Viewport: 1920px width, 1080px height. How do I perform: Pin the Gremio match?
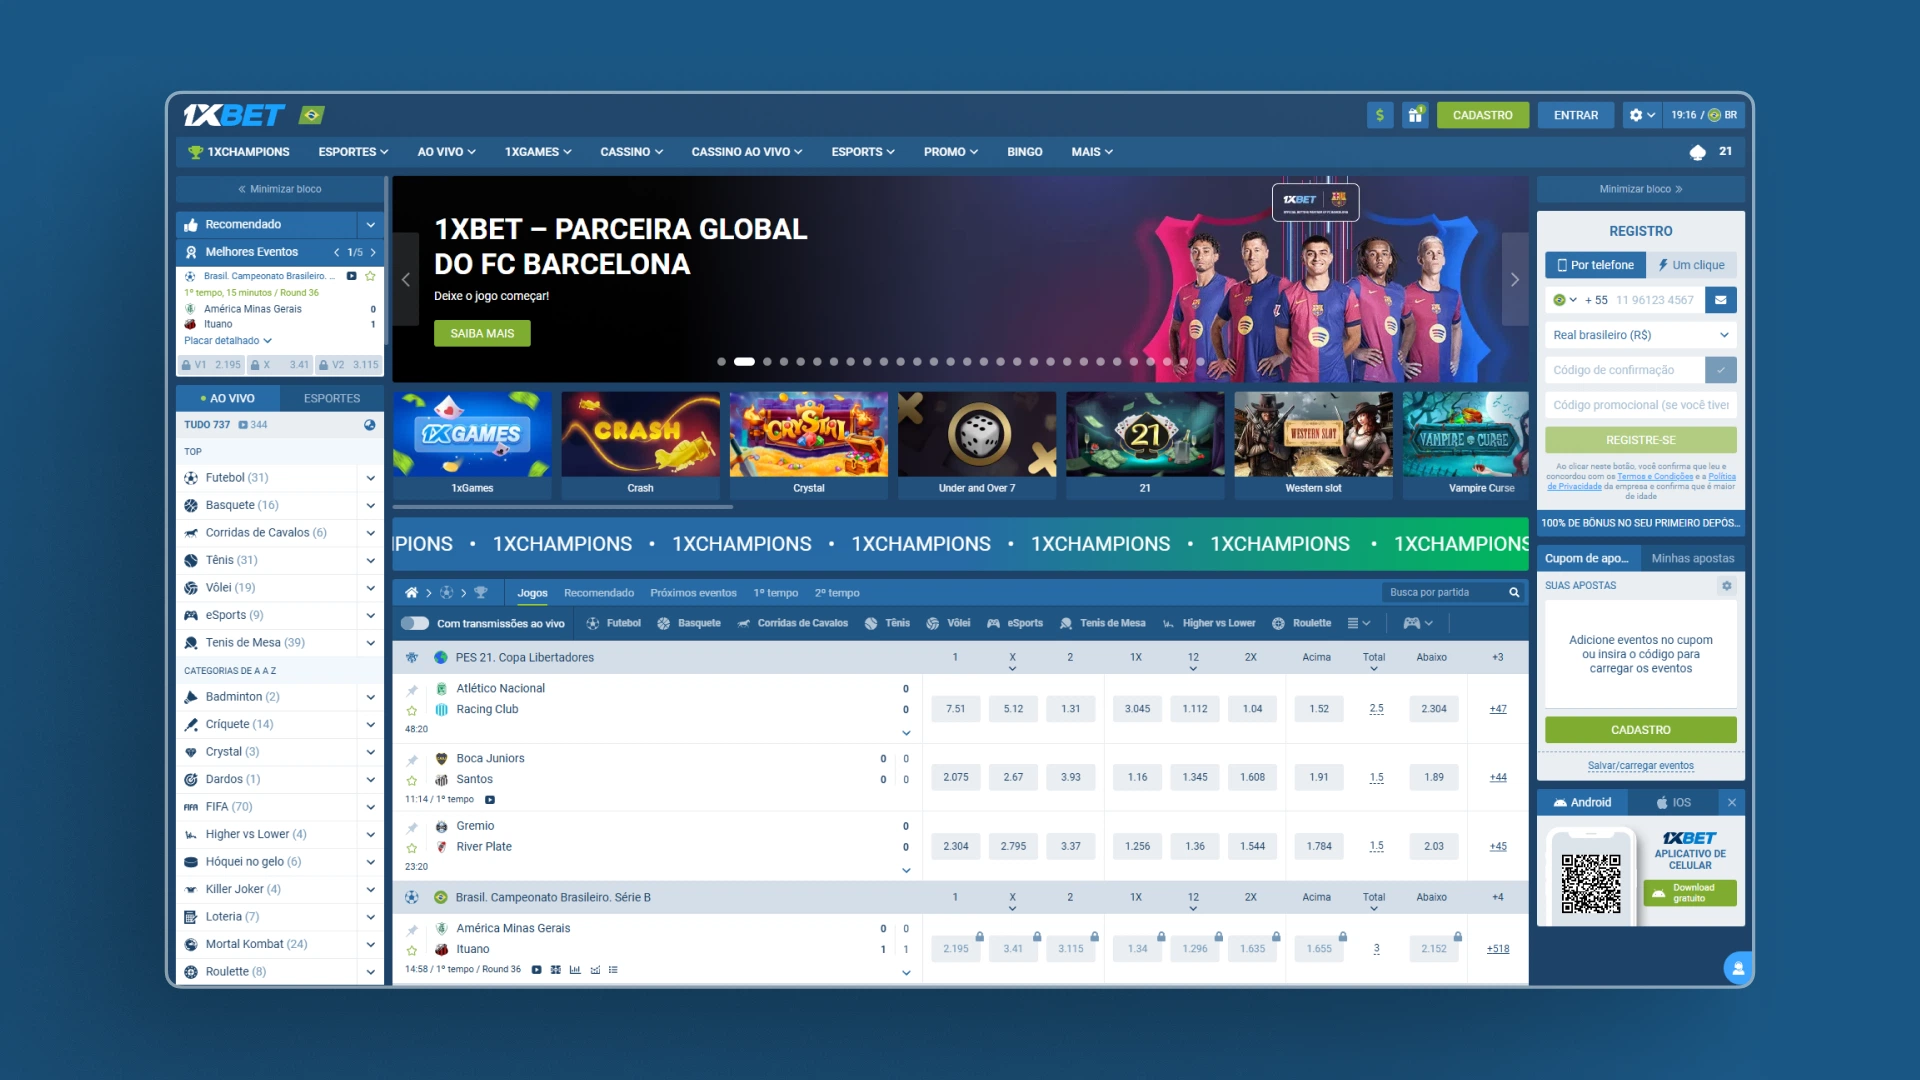tap(412, 828)
